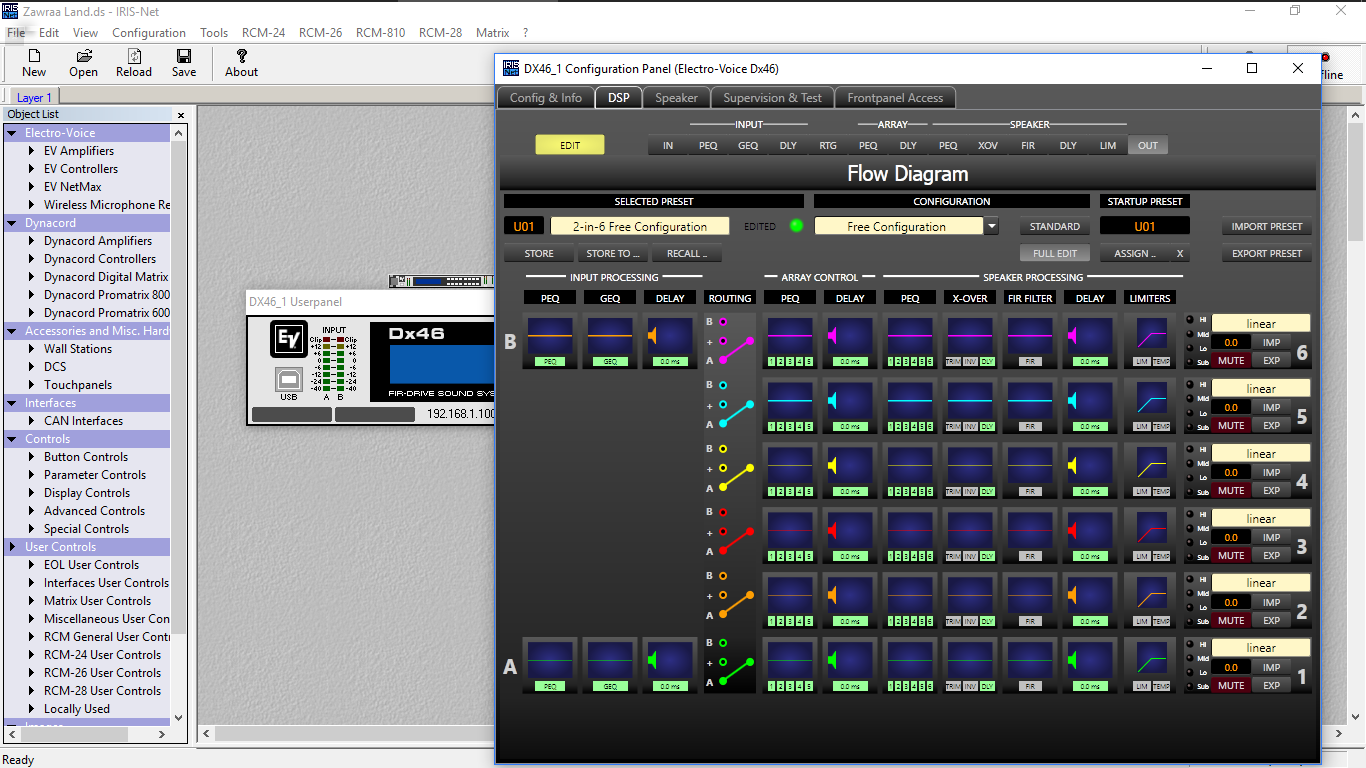Open the Tools menu

pyautogui.click(x=214, y=33)
